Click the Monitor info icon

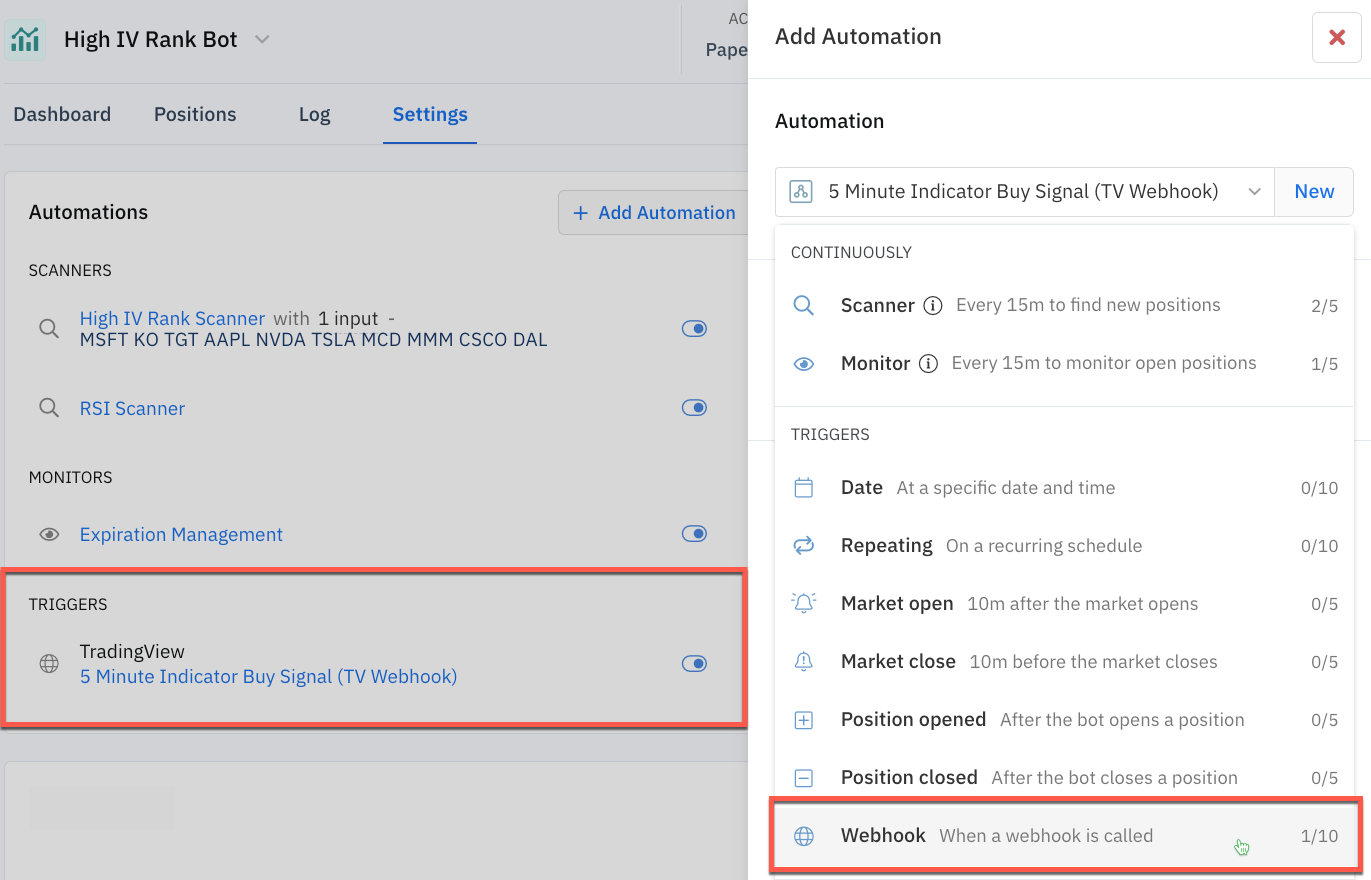pyautogui.click(x=928, y=364)
